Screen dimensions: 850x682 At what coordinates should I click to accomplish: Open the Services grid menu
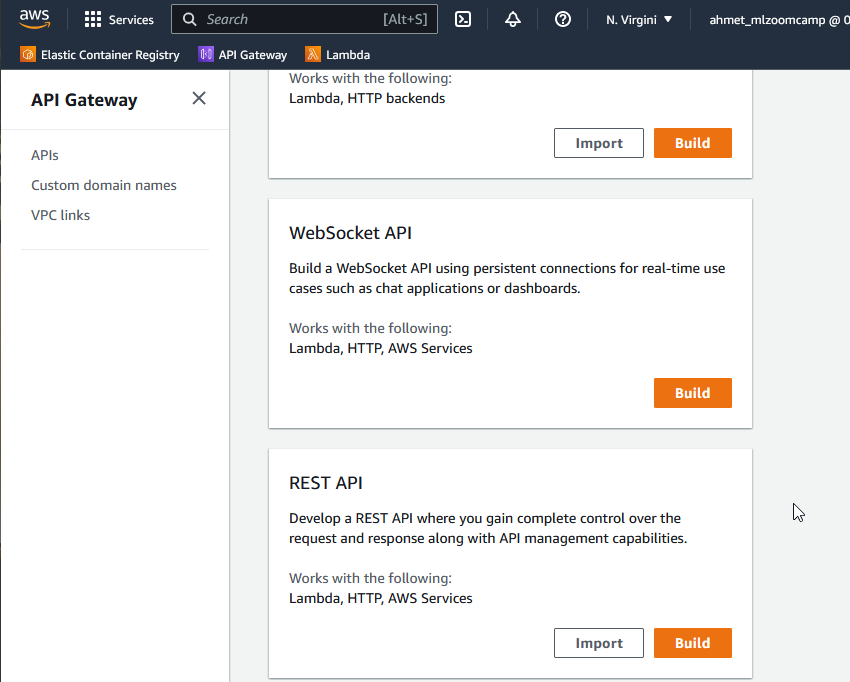[x=93, y=20]
